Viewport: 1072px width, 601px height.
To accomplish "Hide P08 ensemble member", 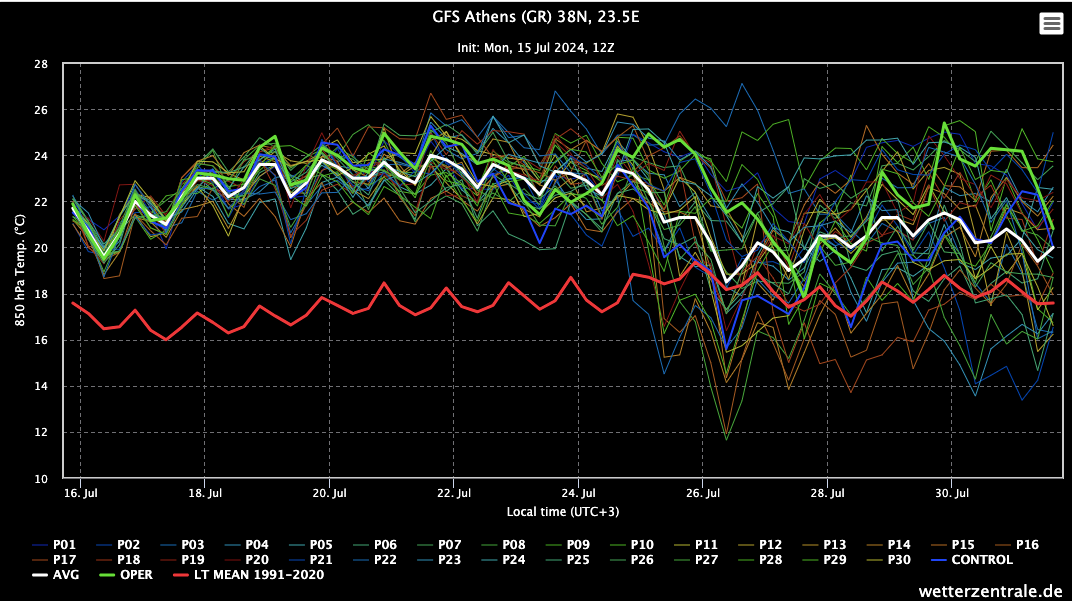I will [x=514, y=545].
